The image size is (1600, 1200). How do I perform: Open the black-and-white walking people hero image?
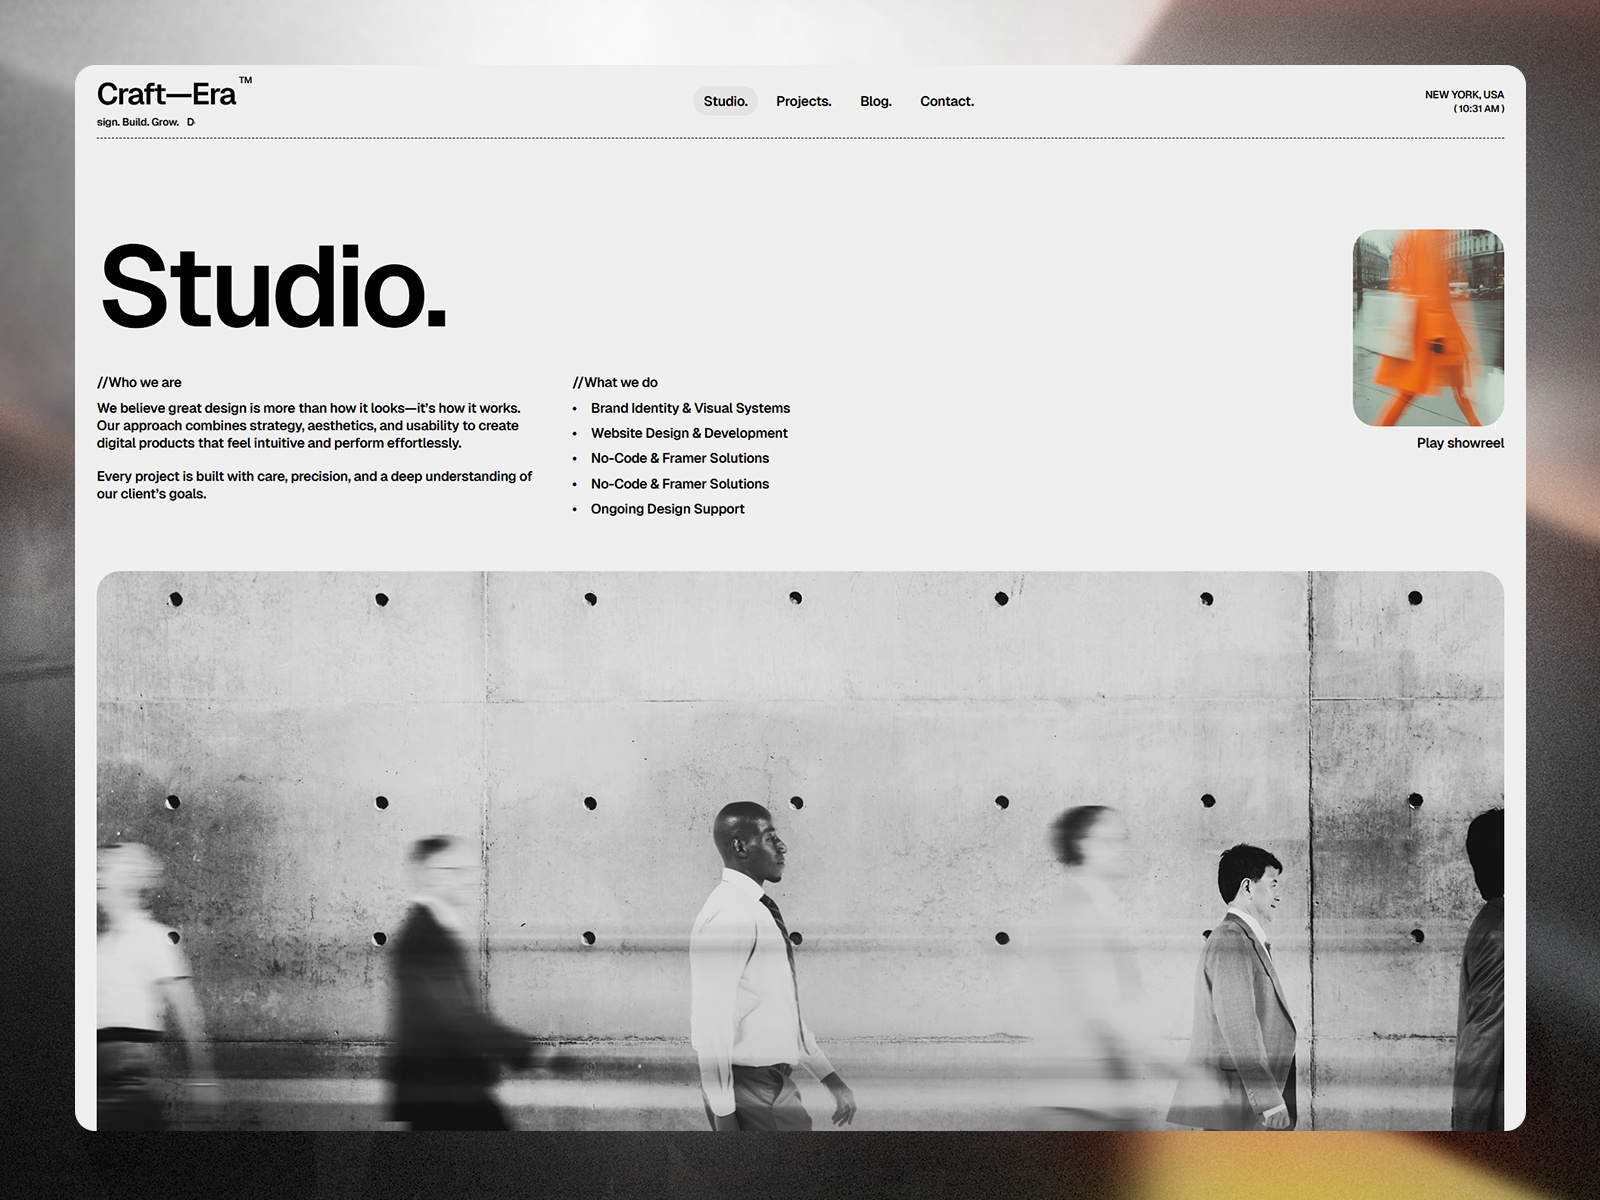point(800,850)
